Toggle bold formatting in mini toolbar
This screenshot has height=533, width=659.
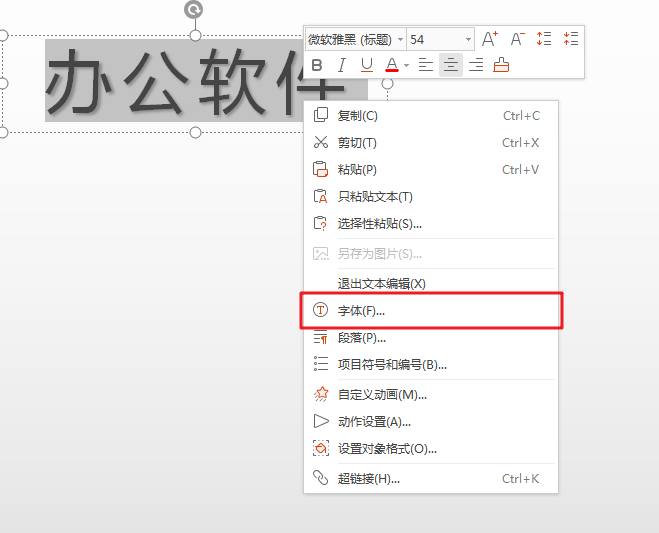coord(317,65)
